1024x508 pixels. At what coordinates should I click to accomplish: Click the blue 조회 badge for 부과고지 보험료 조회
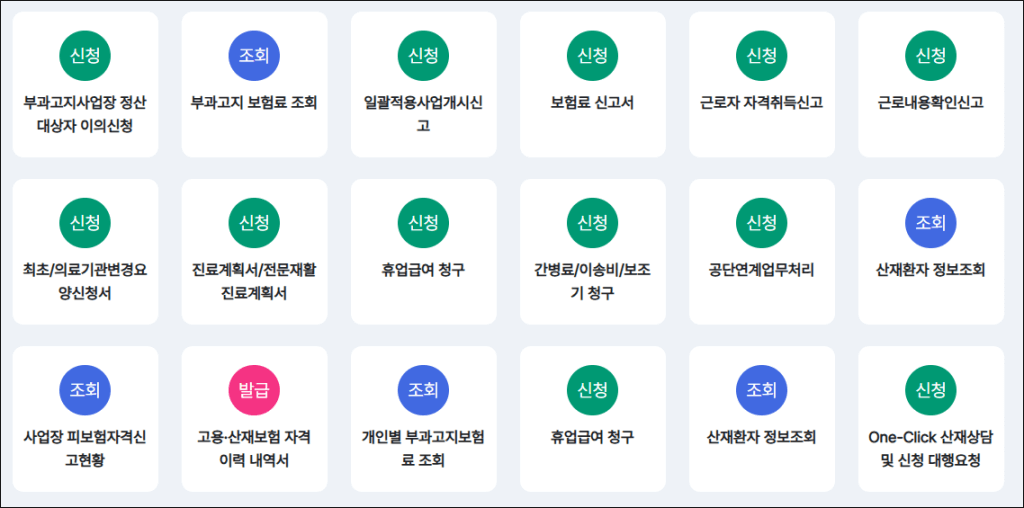254,56
